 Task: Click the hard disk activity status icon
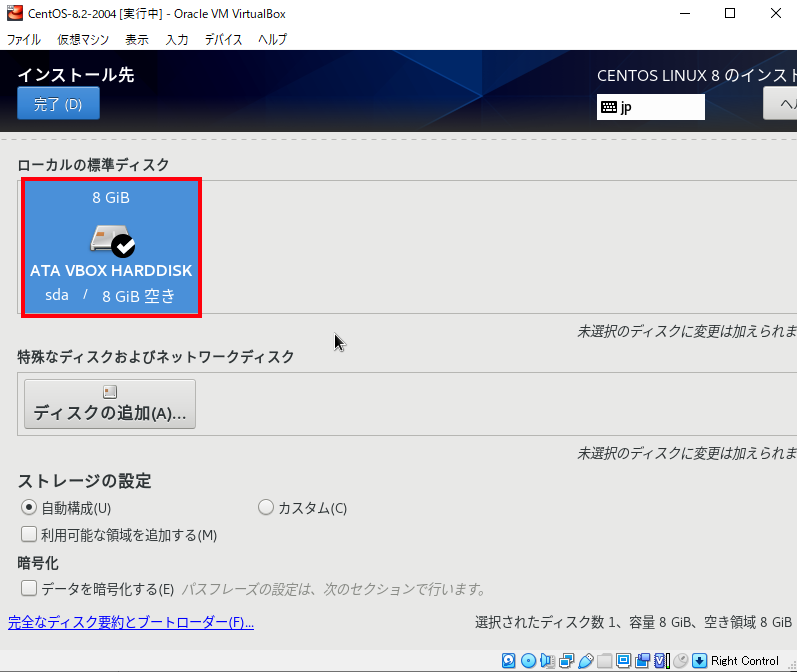[508, 660]
